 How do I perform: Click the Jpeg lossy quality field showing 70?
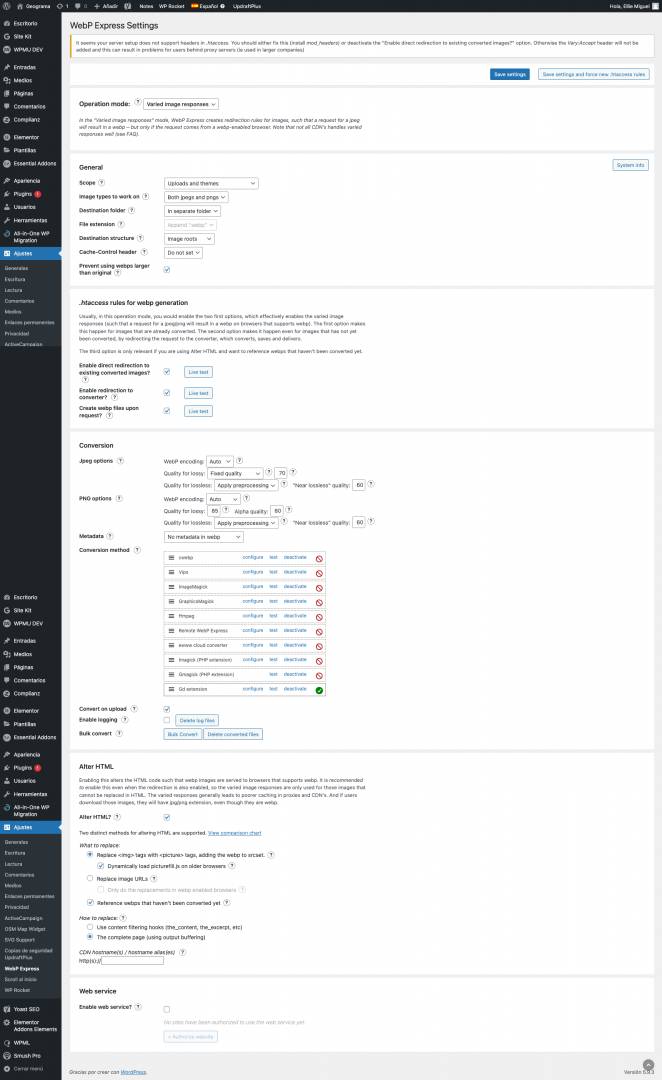pyautogui.click(x=281, y=473)
